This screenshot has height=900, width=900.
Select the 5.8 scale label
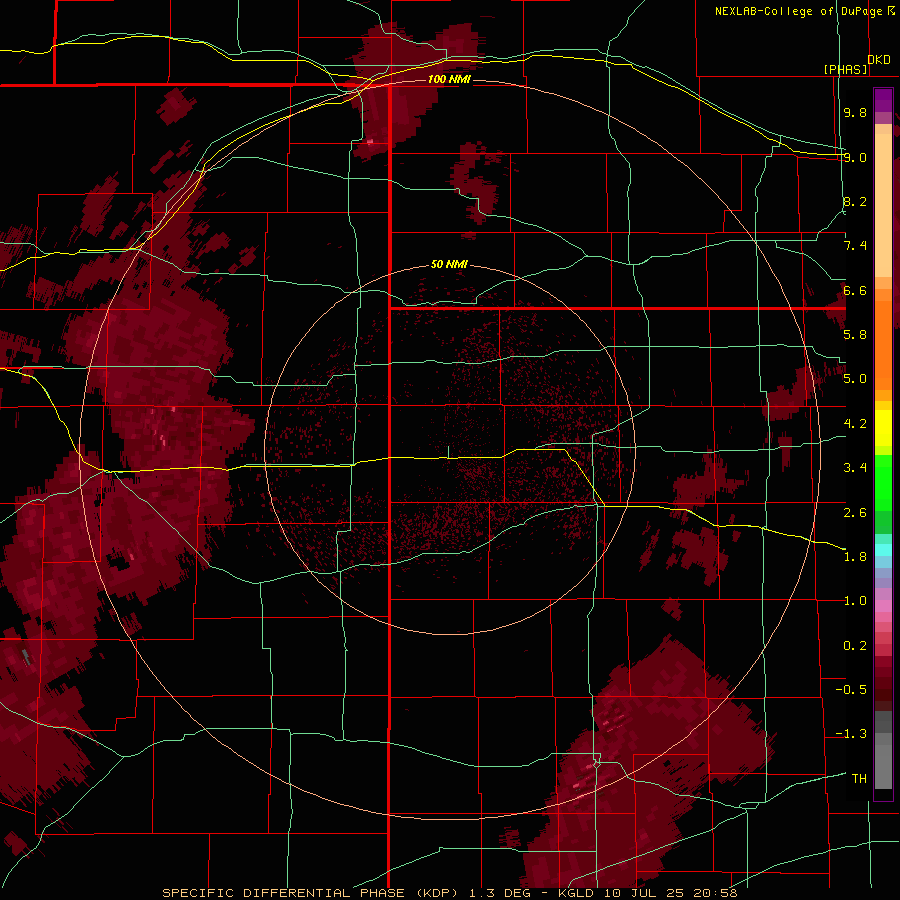tap(855, 335)
